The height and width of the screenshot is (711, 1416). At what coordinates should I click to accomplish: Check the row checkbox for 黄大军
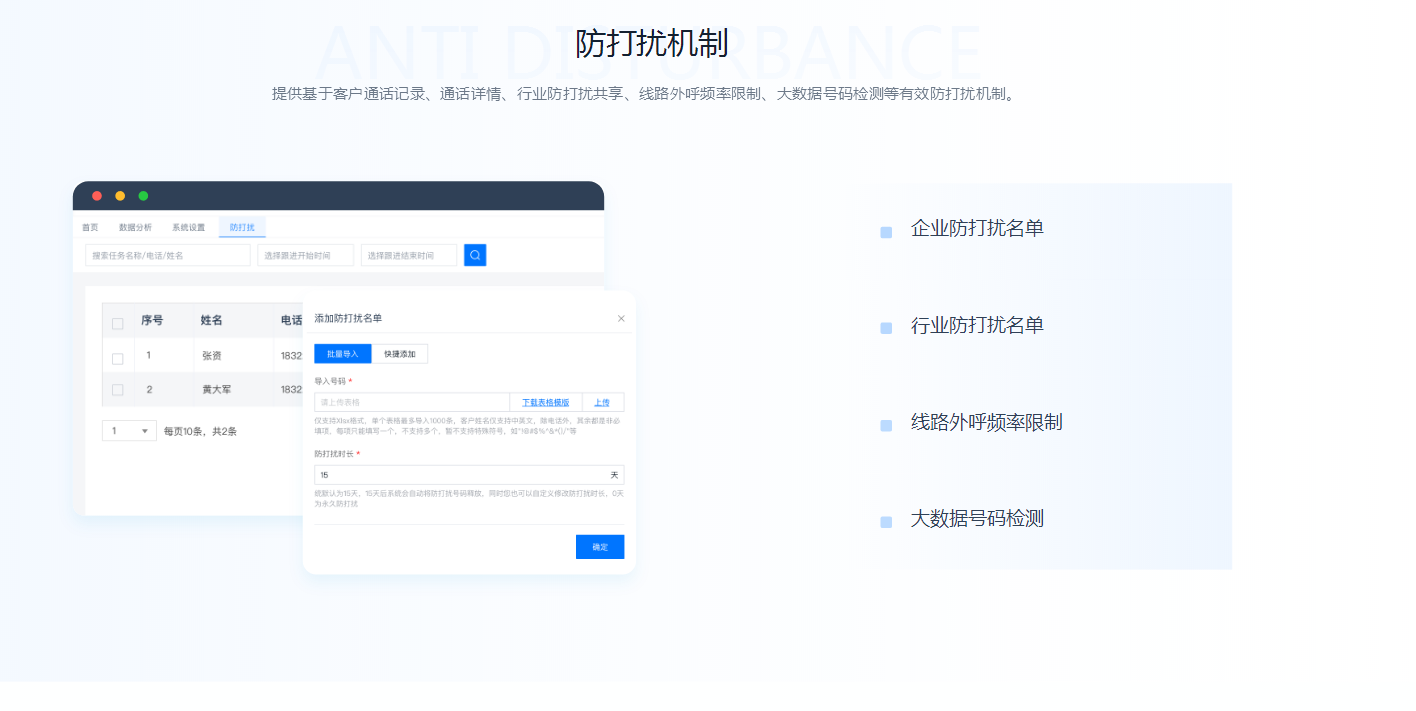click(118, 390)
